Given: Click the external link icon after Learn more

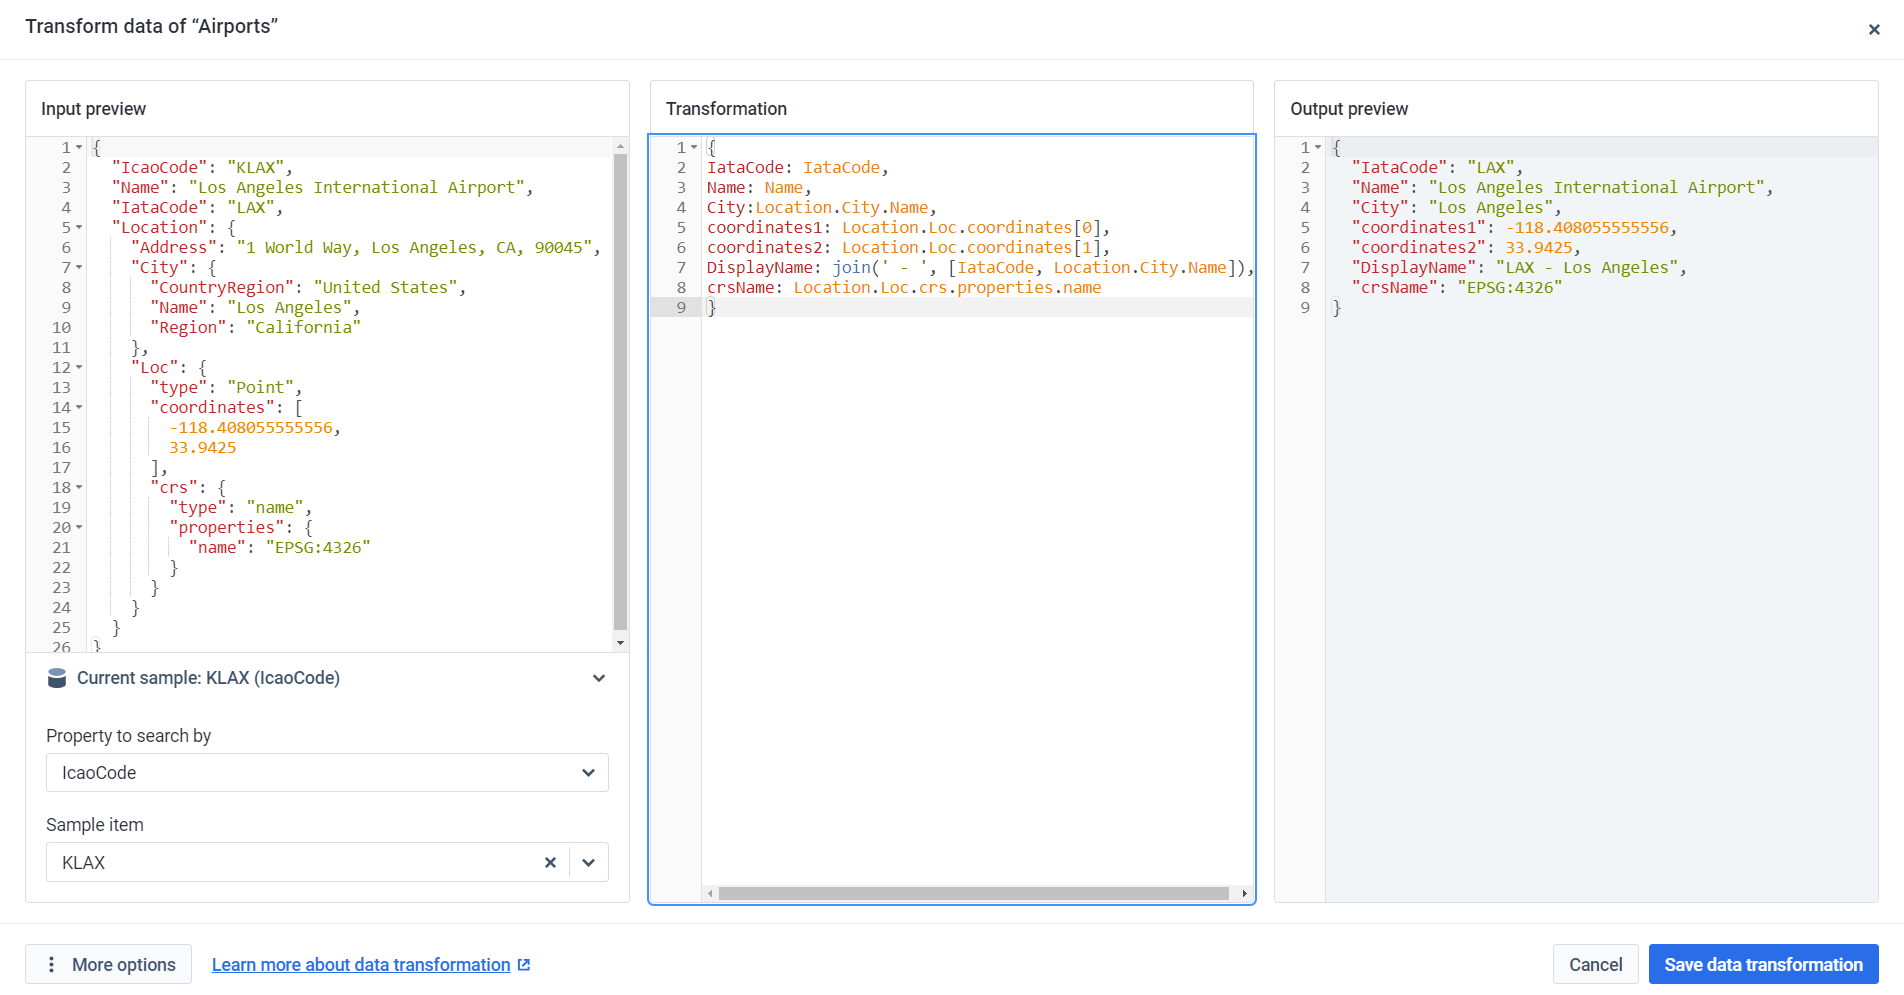Looking at the screenshot, I should [524, 964].
